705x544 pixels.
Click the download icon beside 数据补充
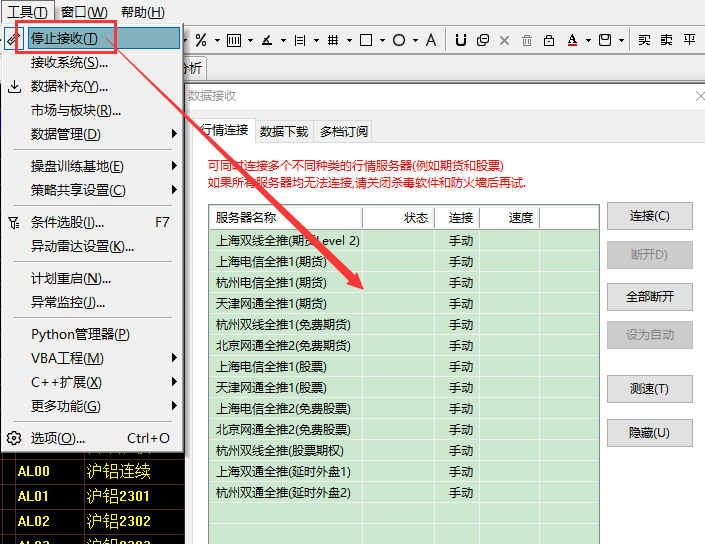point(14,86)
